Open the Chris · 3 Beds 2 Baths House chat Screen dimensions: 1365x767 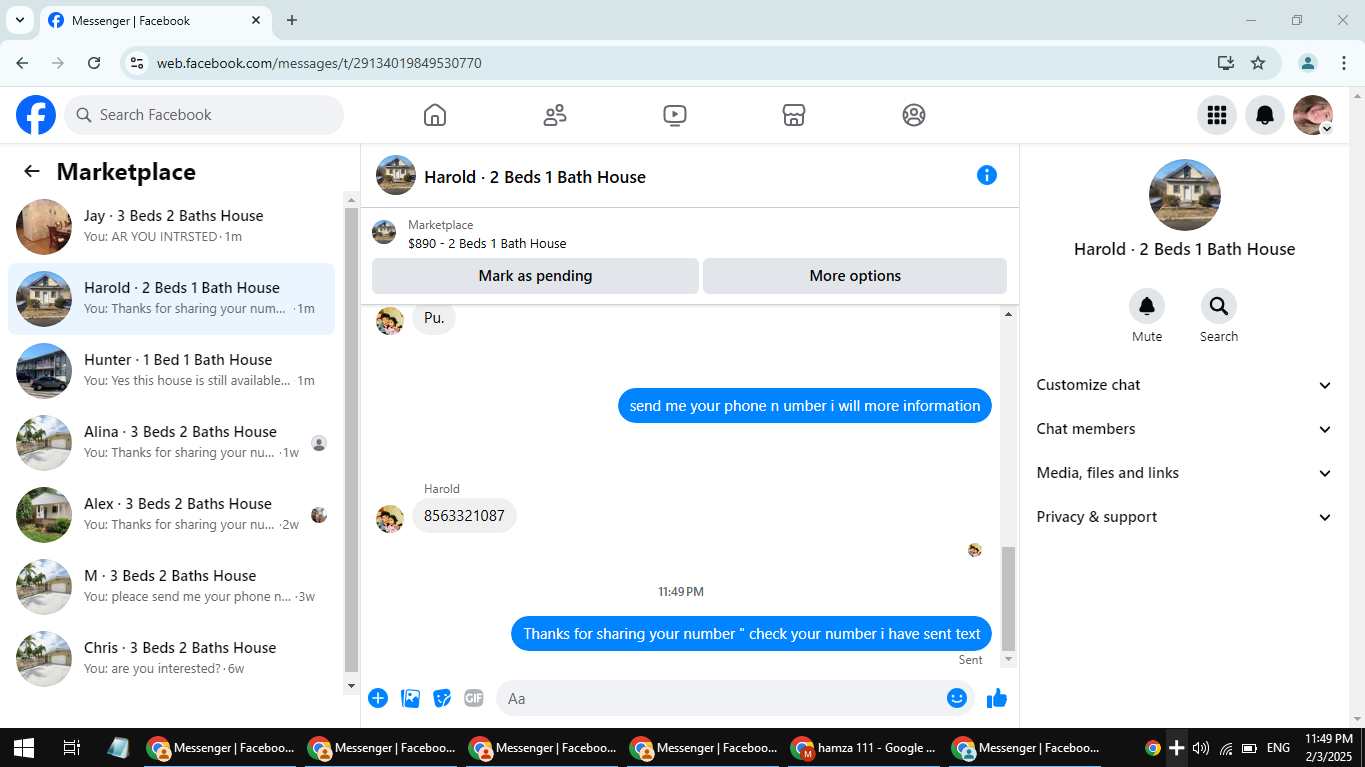click(x=172, y=659)
